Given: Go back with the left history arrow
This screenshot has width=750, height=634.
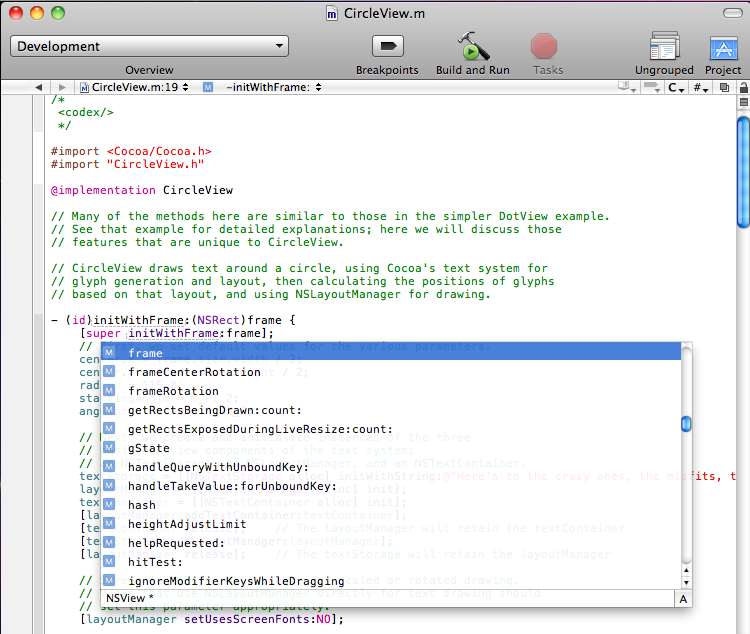Looking at the screenshot, I should point(37,88).
